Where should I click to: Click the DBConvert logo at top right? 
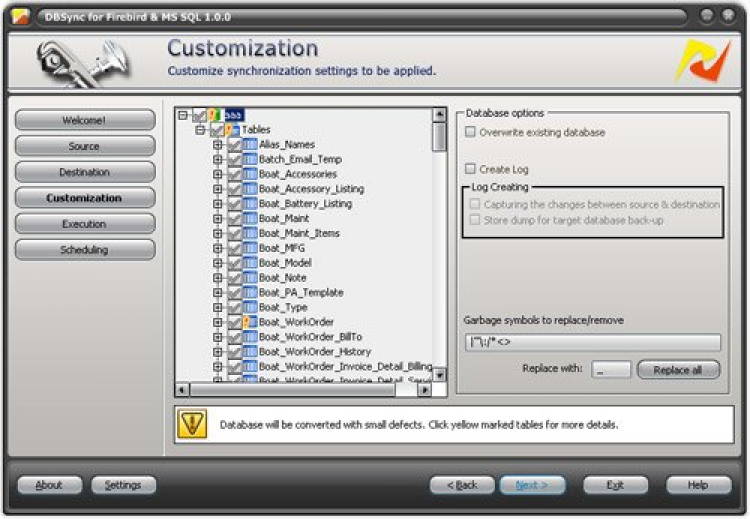703,61
